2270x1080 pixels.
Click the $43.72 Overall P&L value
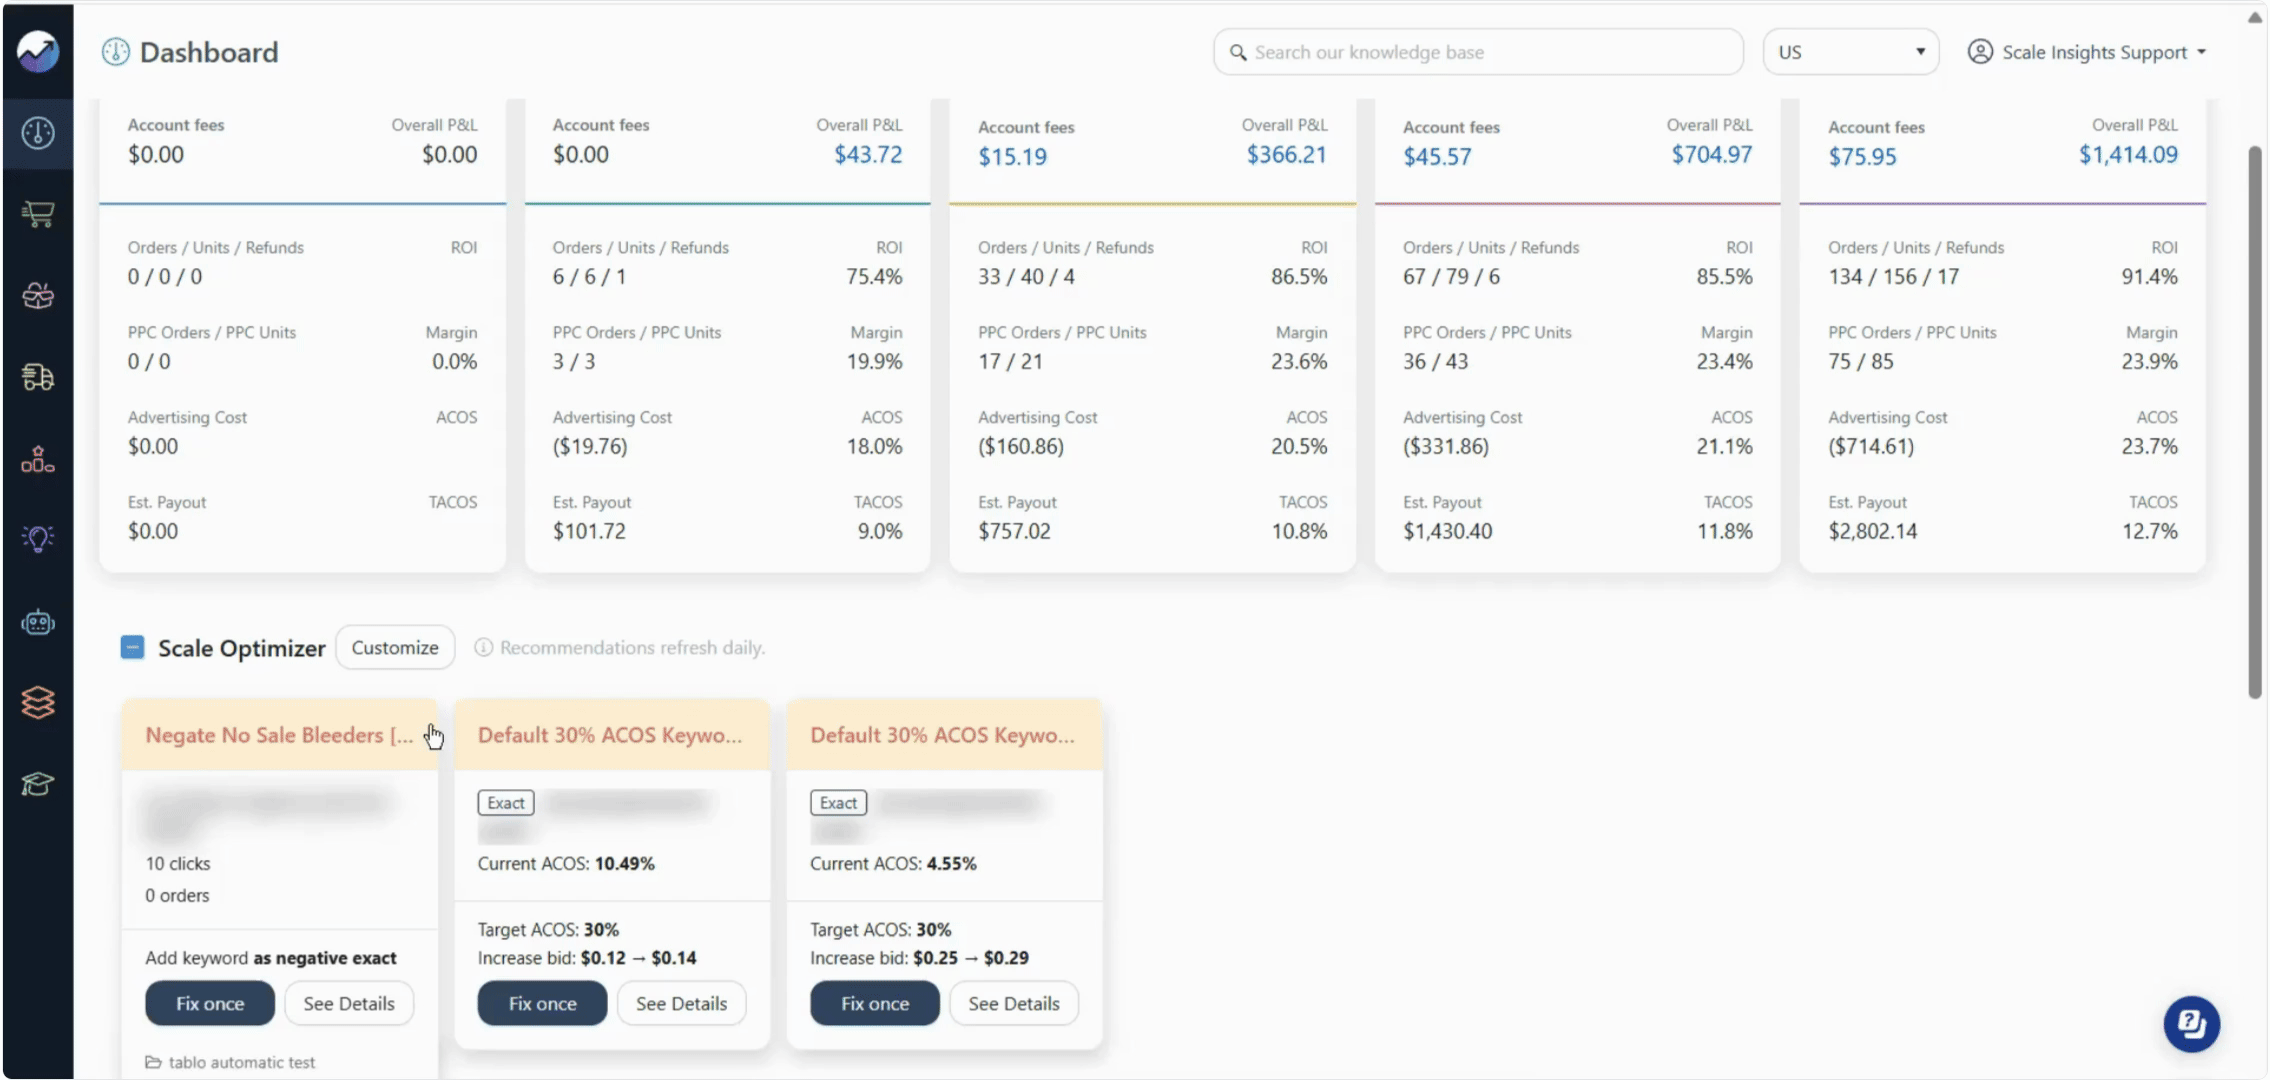(868, 155)
